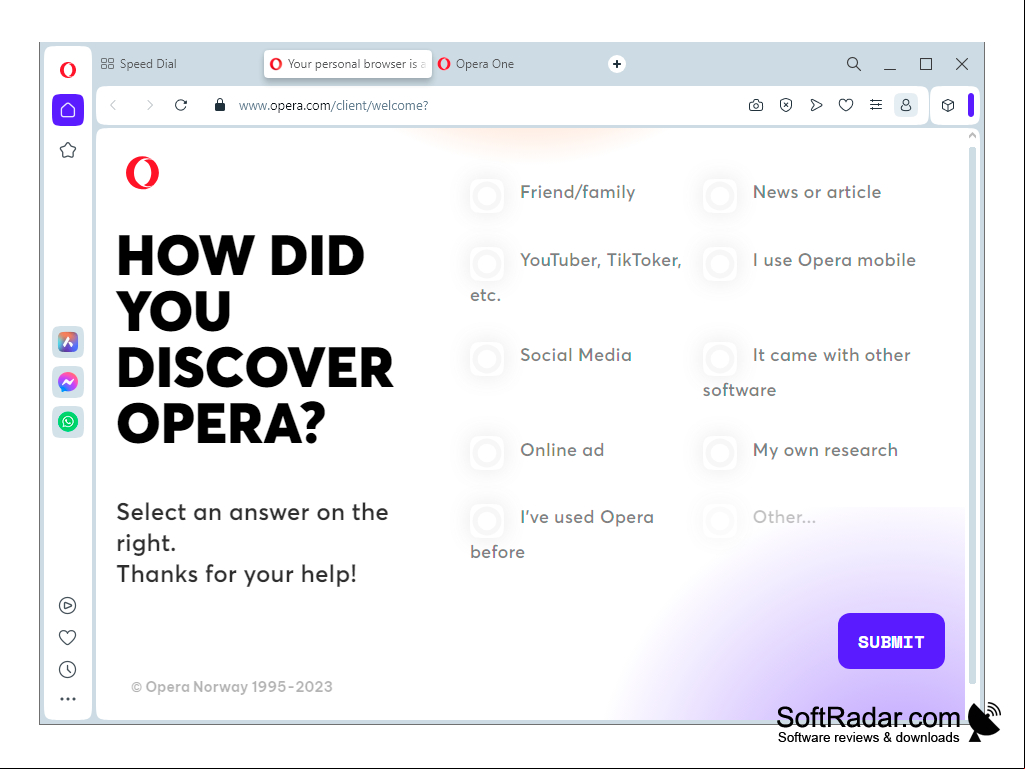Take a snapshot with the camera icon
This screenshot has width=1025, height=769.
tap(756, 105)
